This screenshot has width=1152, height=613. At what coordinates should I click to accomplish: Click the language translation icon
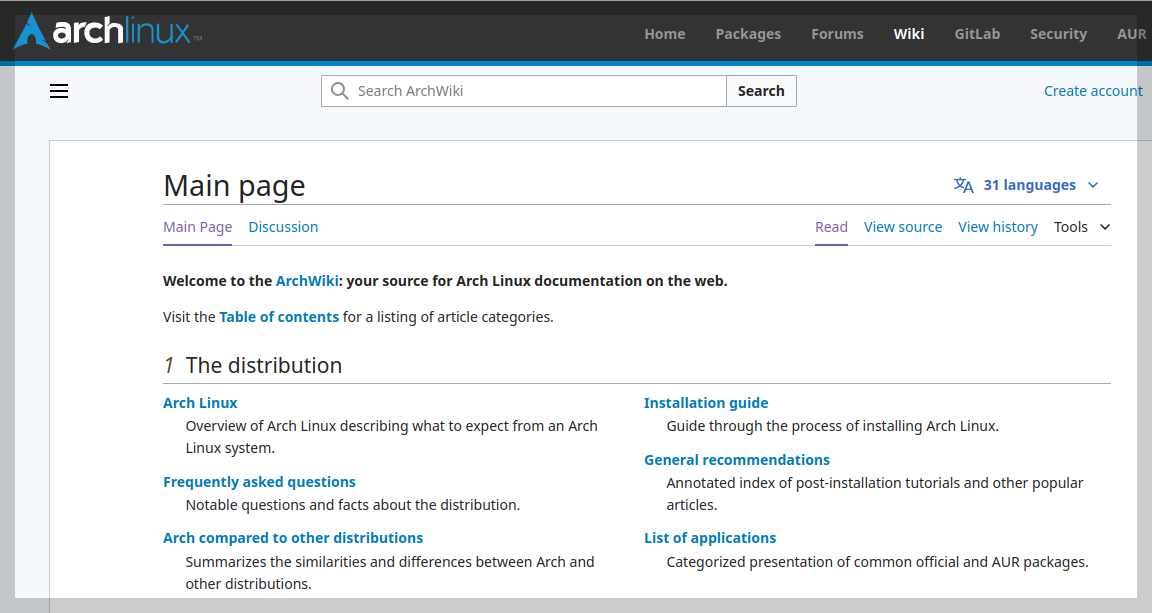(x=963, y=185)
